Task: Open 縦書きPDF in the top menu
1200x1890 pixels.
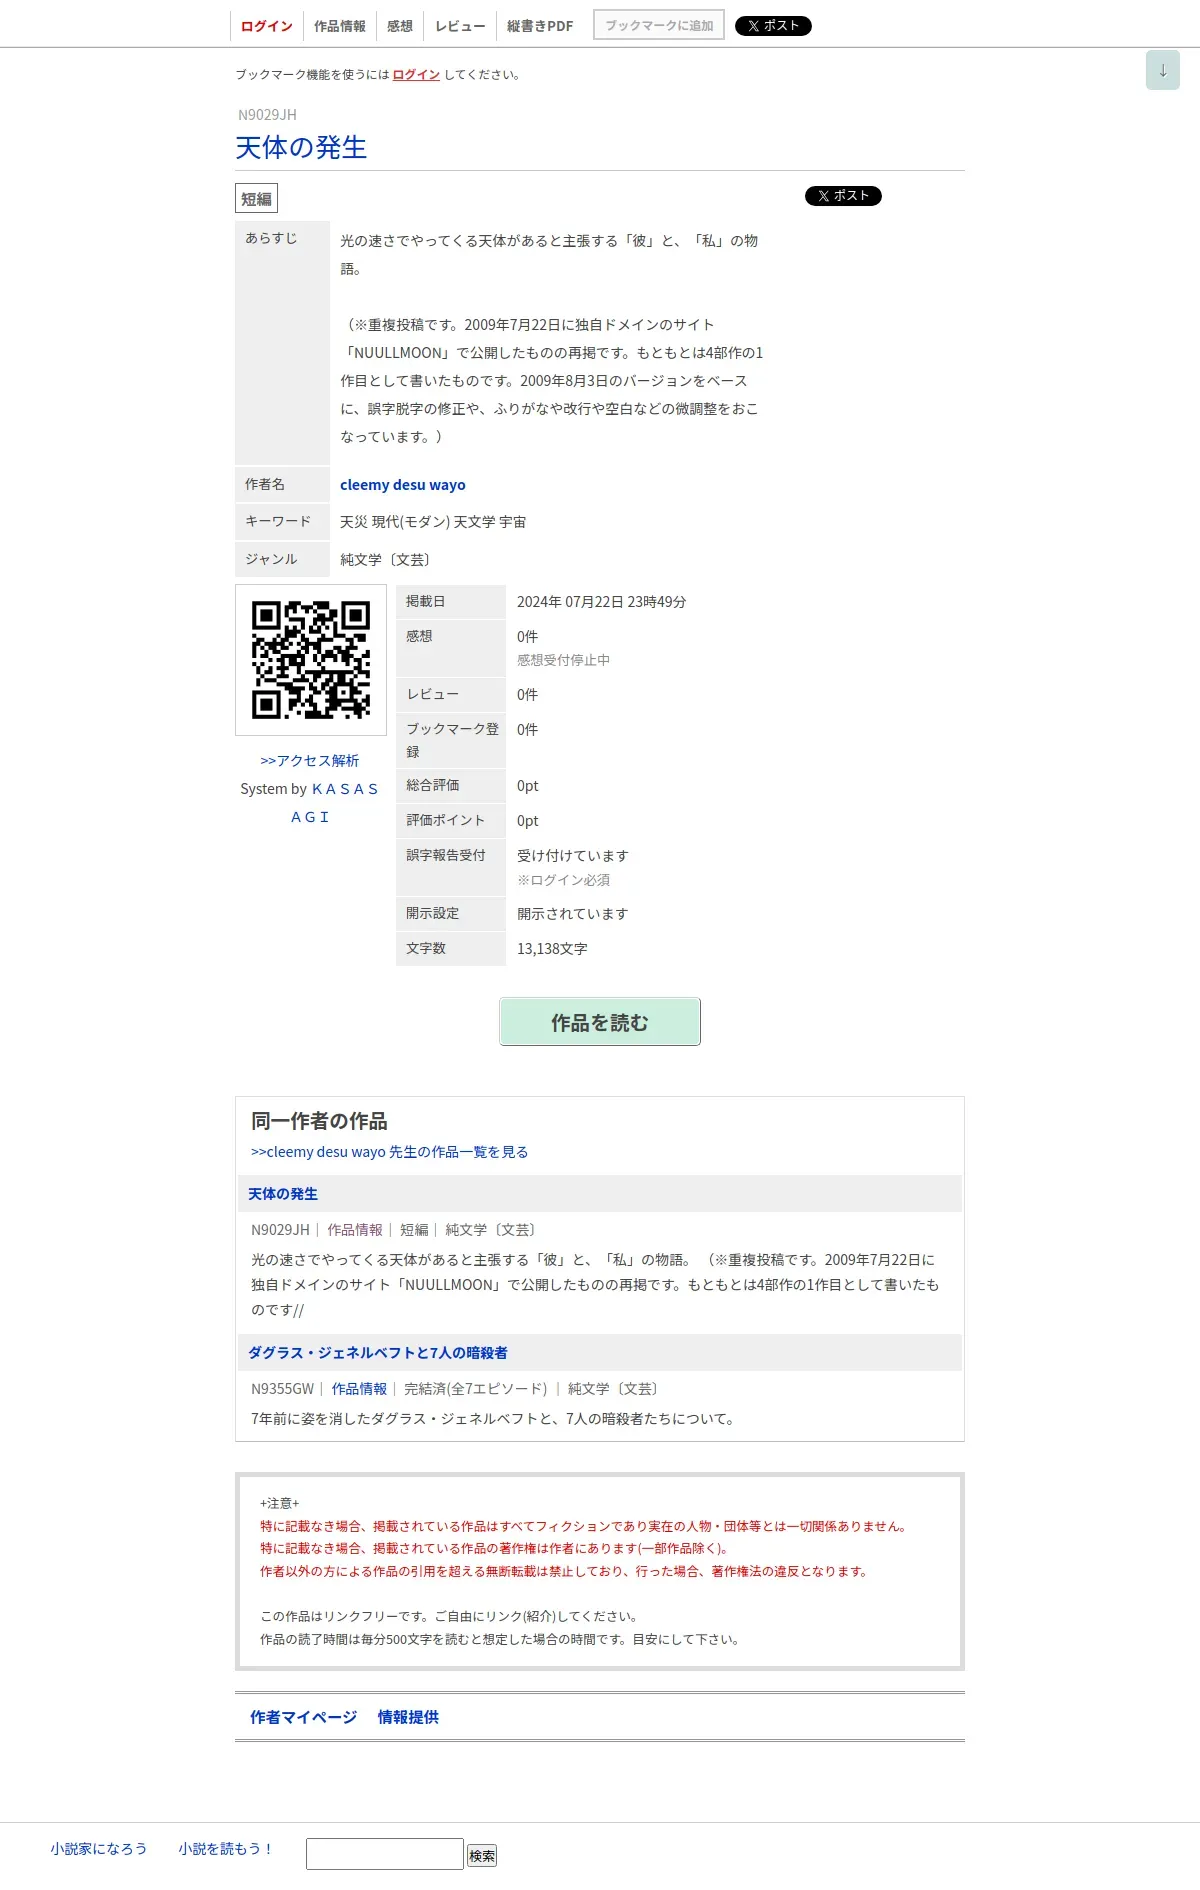Action: 540,26
